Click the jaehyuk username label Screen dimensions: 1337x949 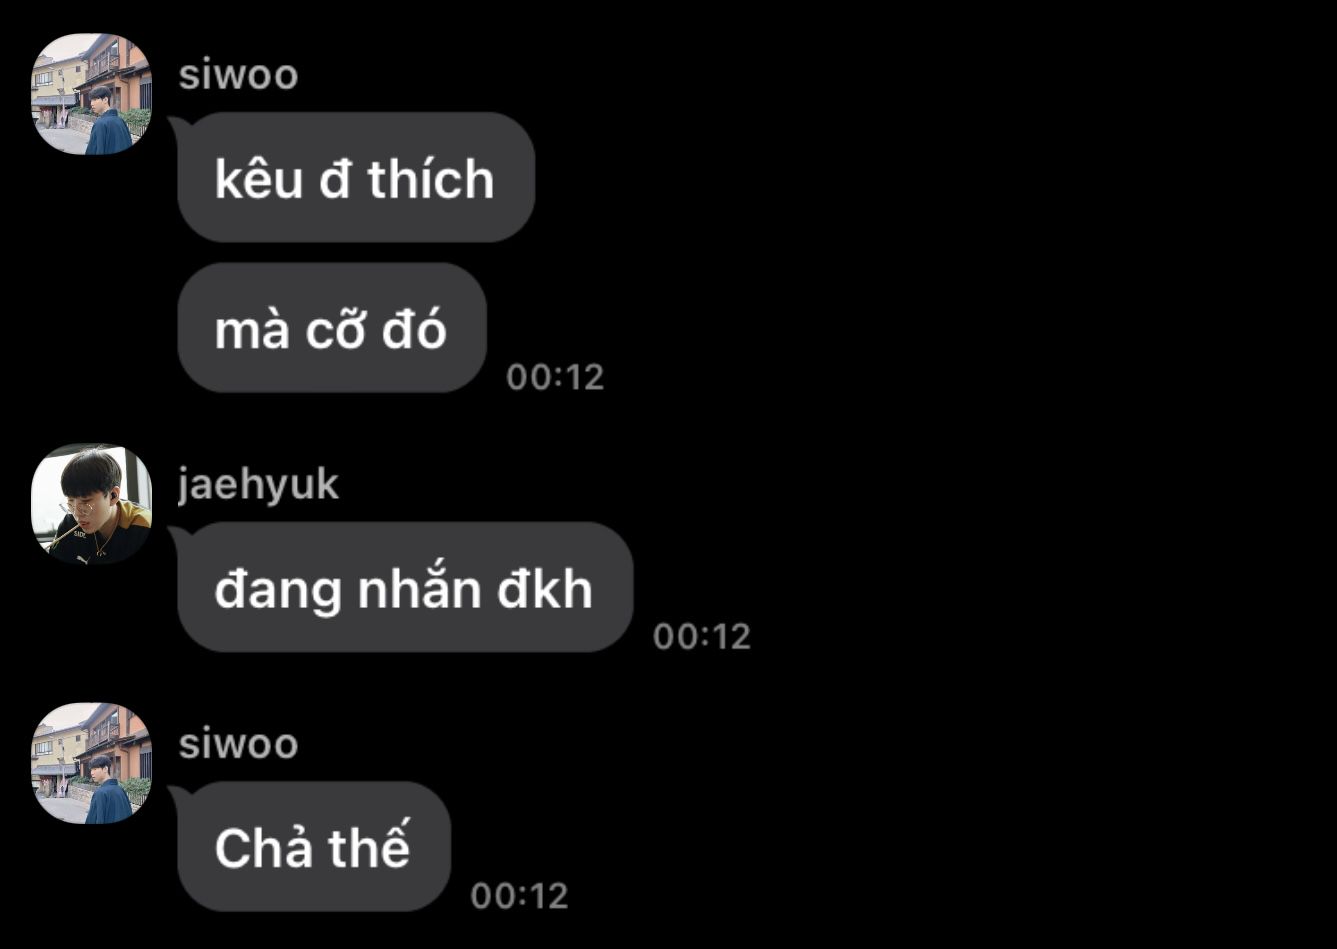(x=258, y=486)
